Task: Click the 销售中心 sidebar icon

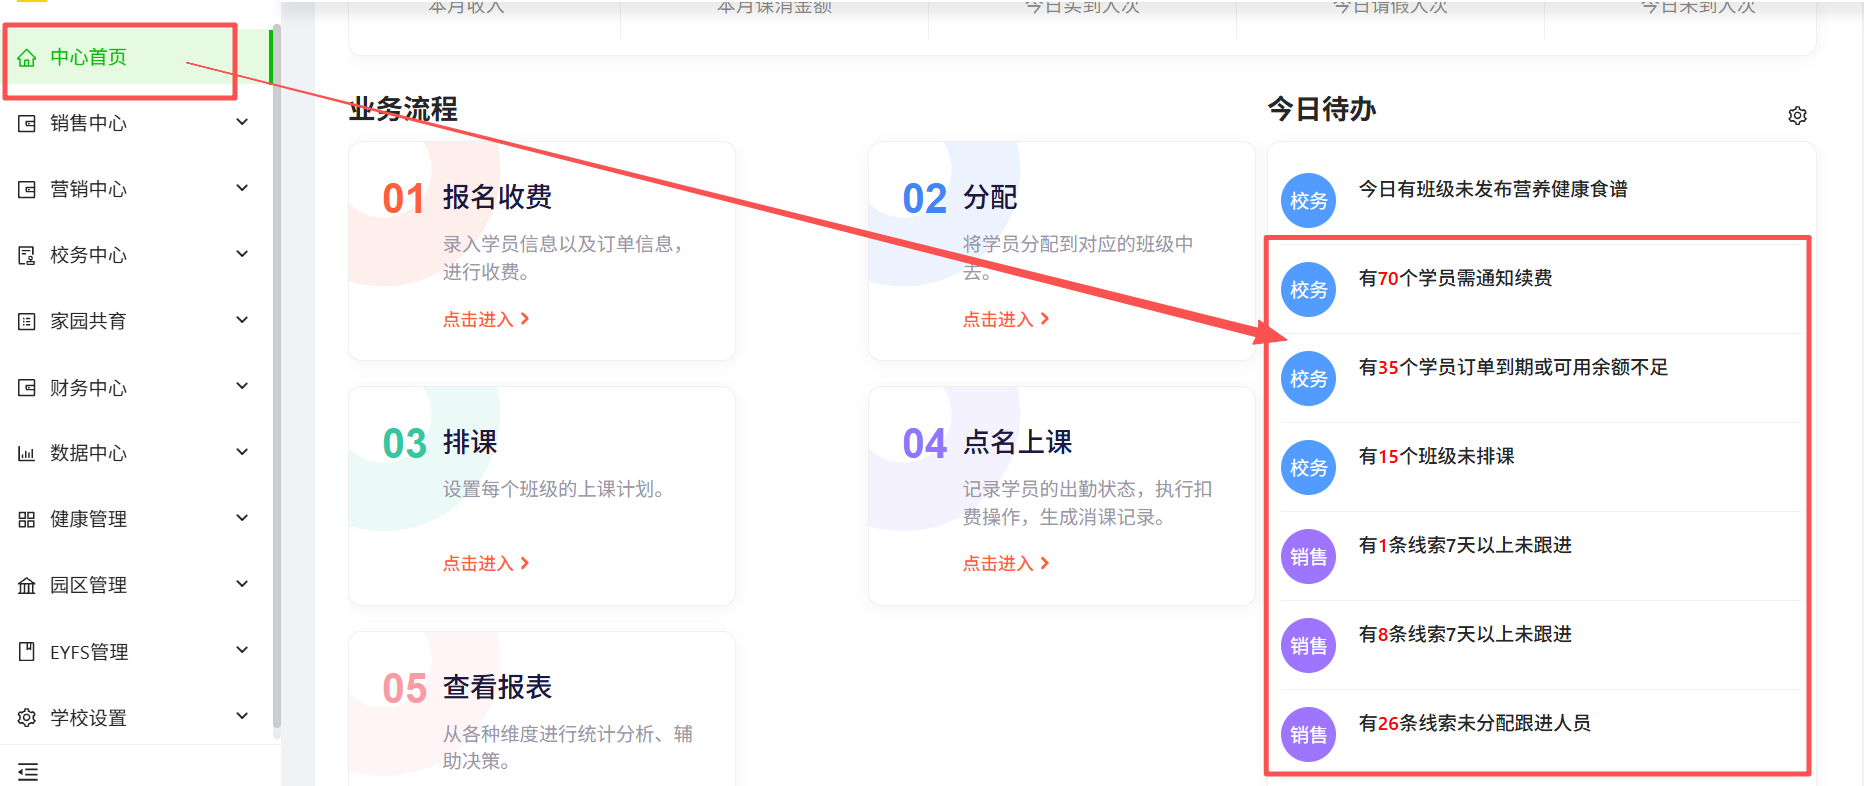Action: click(27, 124)
